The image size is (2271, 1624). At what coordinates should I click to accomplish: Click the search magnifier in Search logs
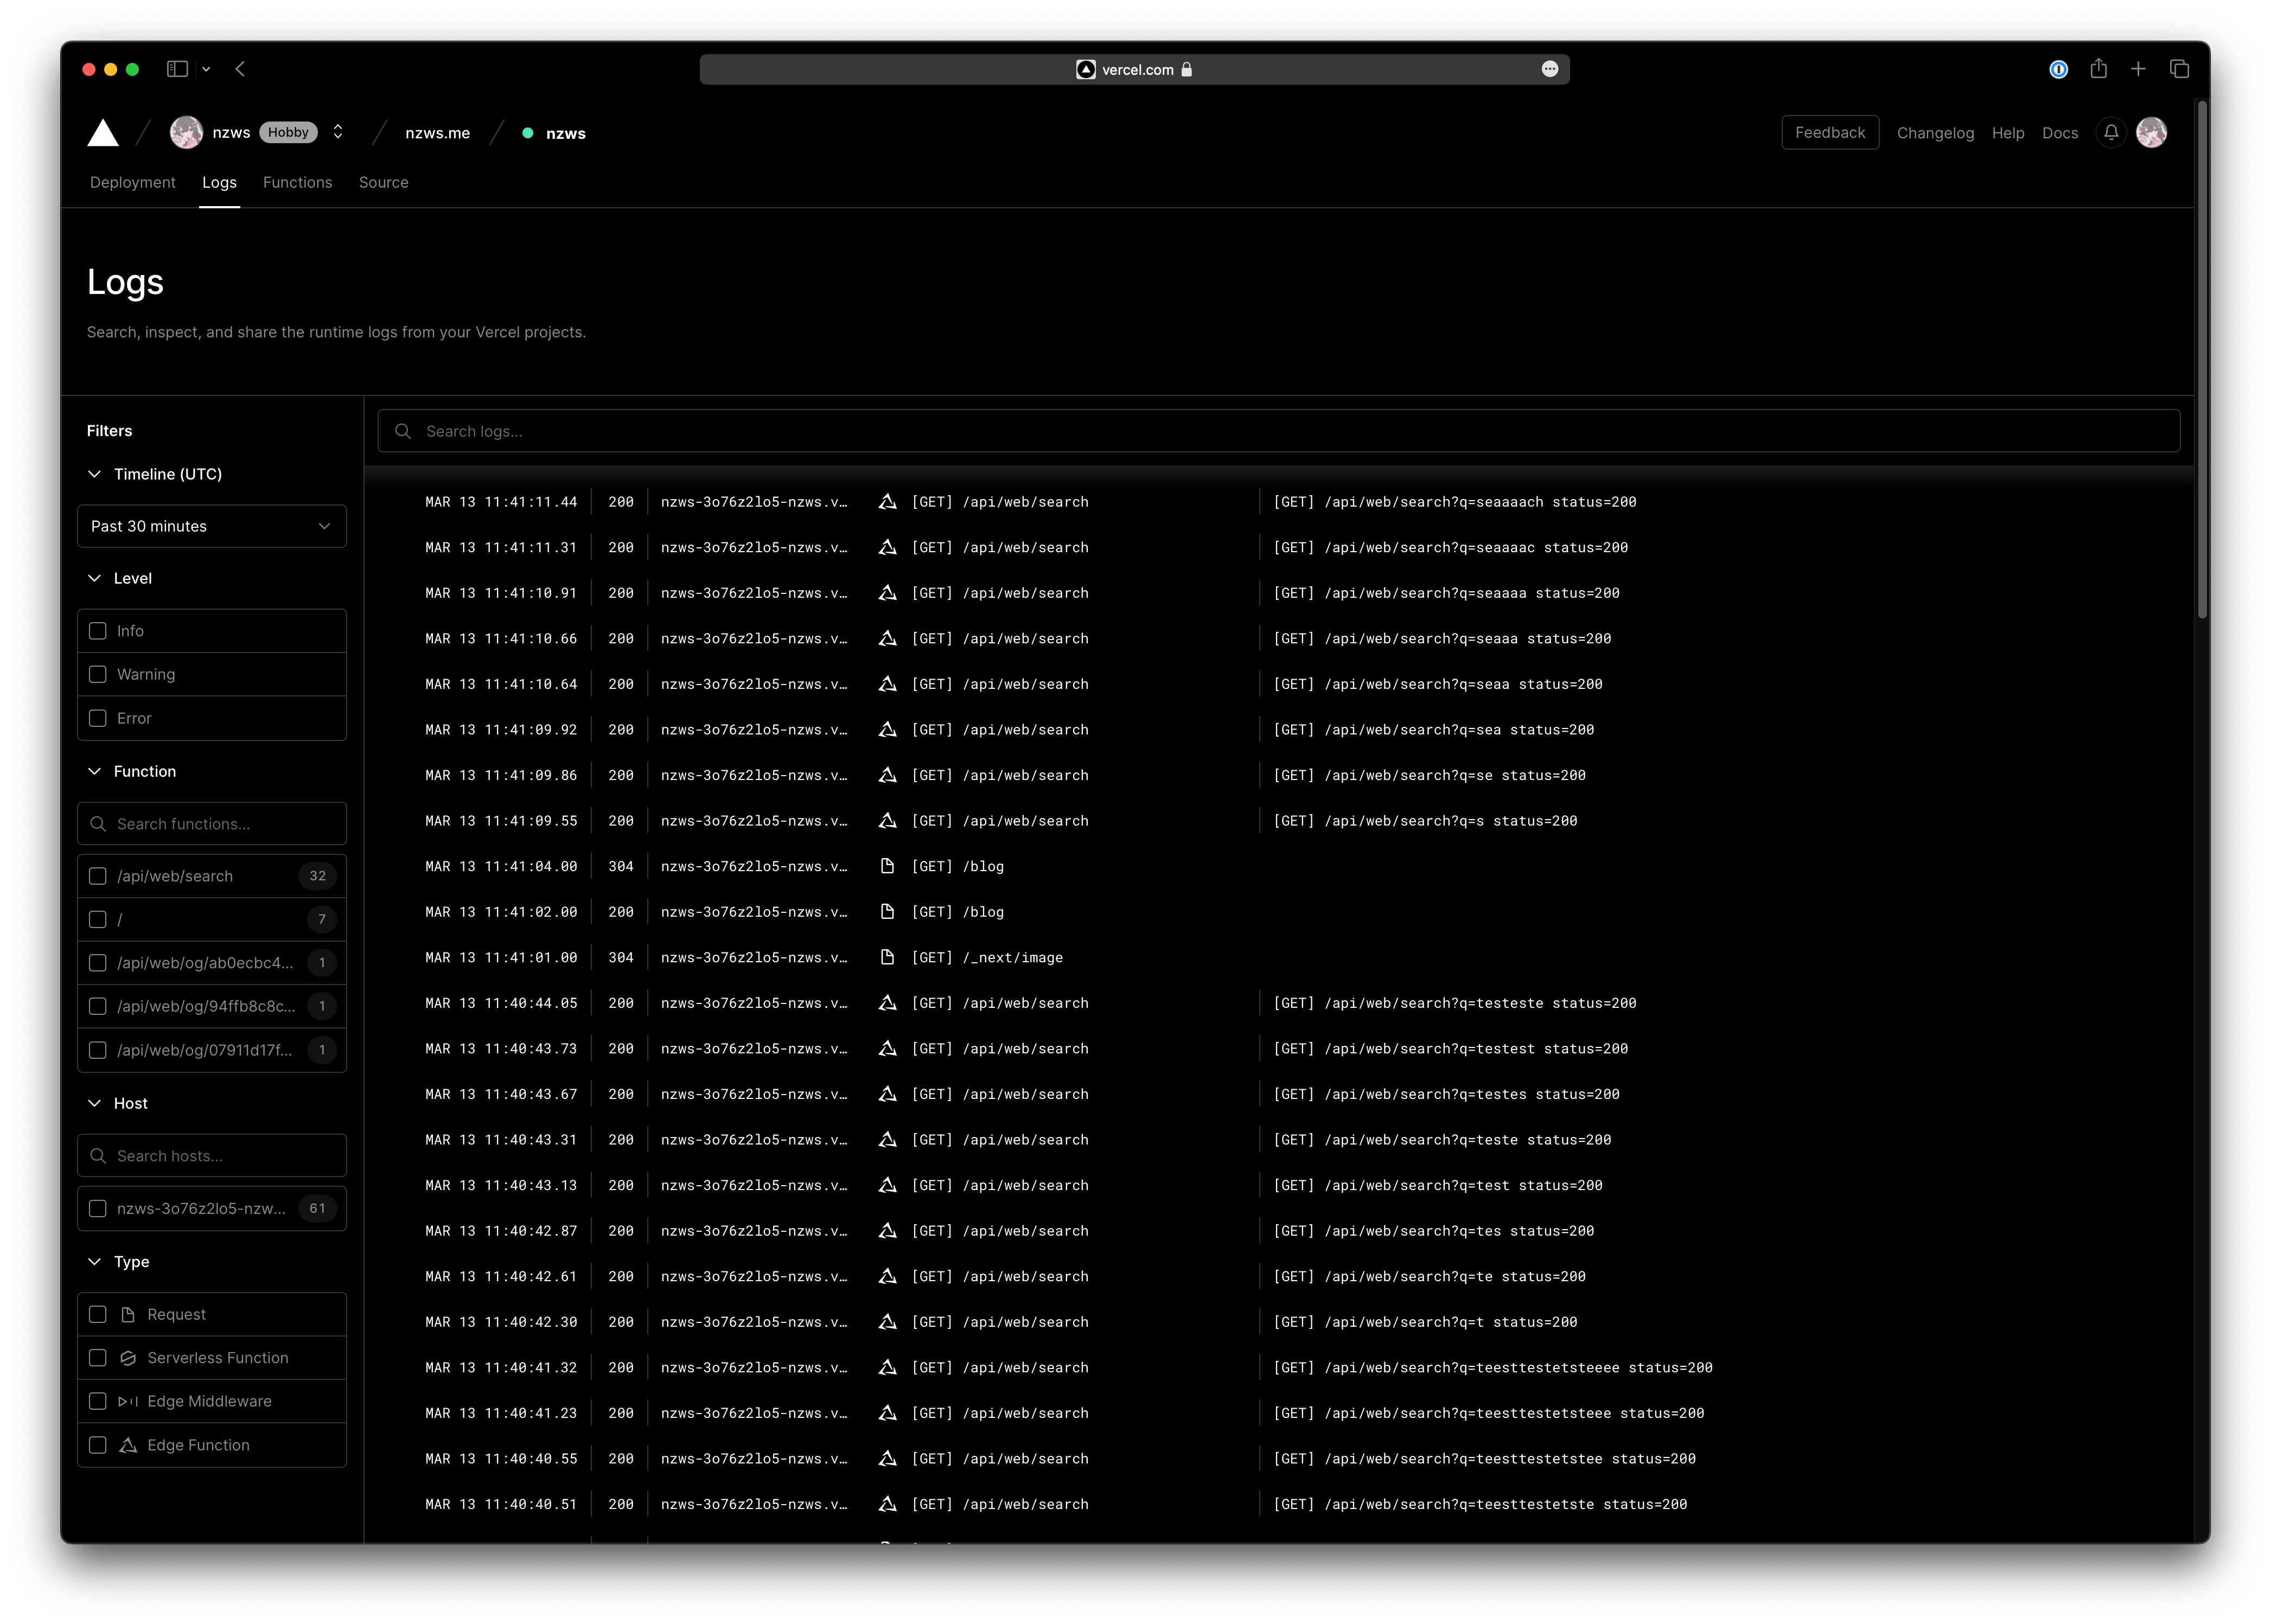403,431
